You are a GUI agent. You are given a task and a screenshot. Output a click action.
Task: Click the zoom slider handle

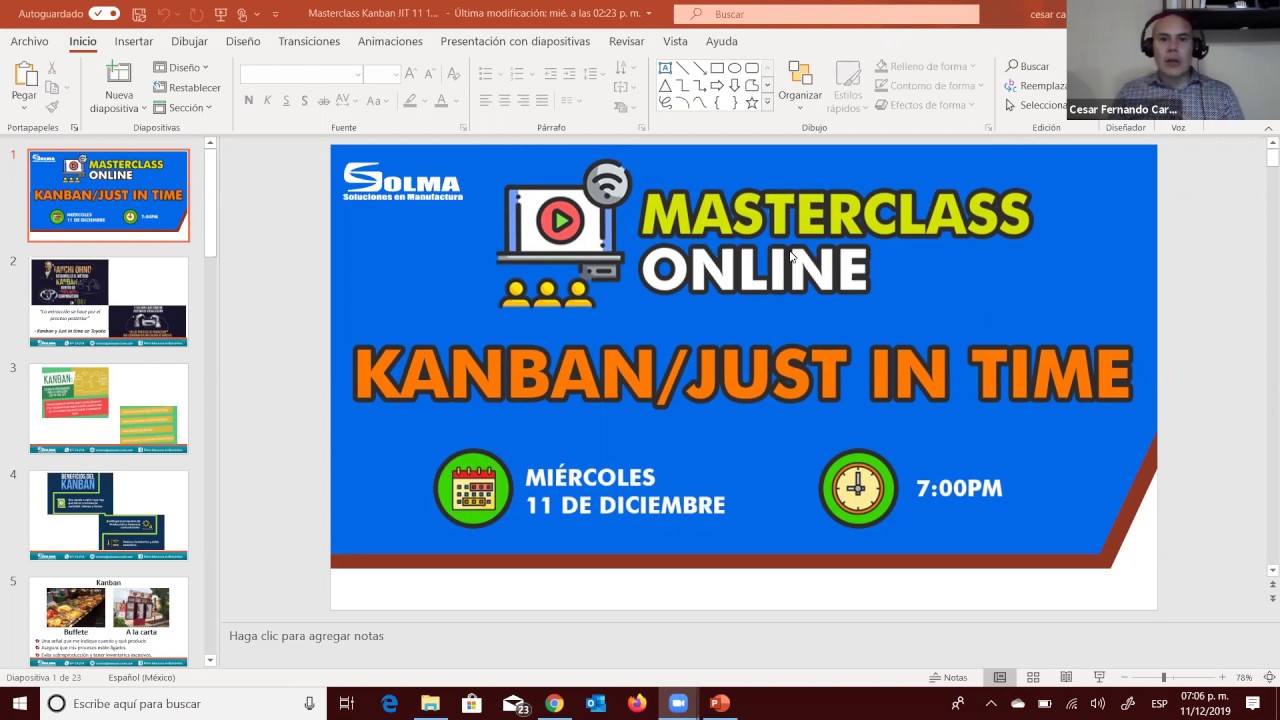(x=1164, y=677)
